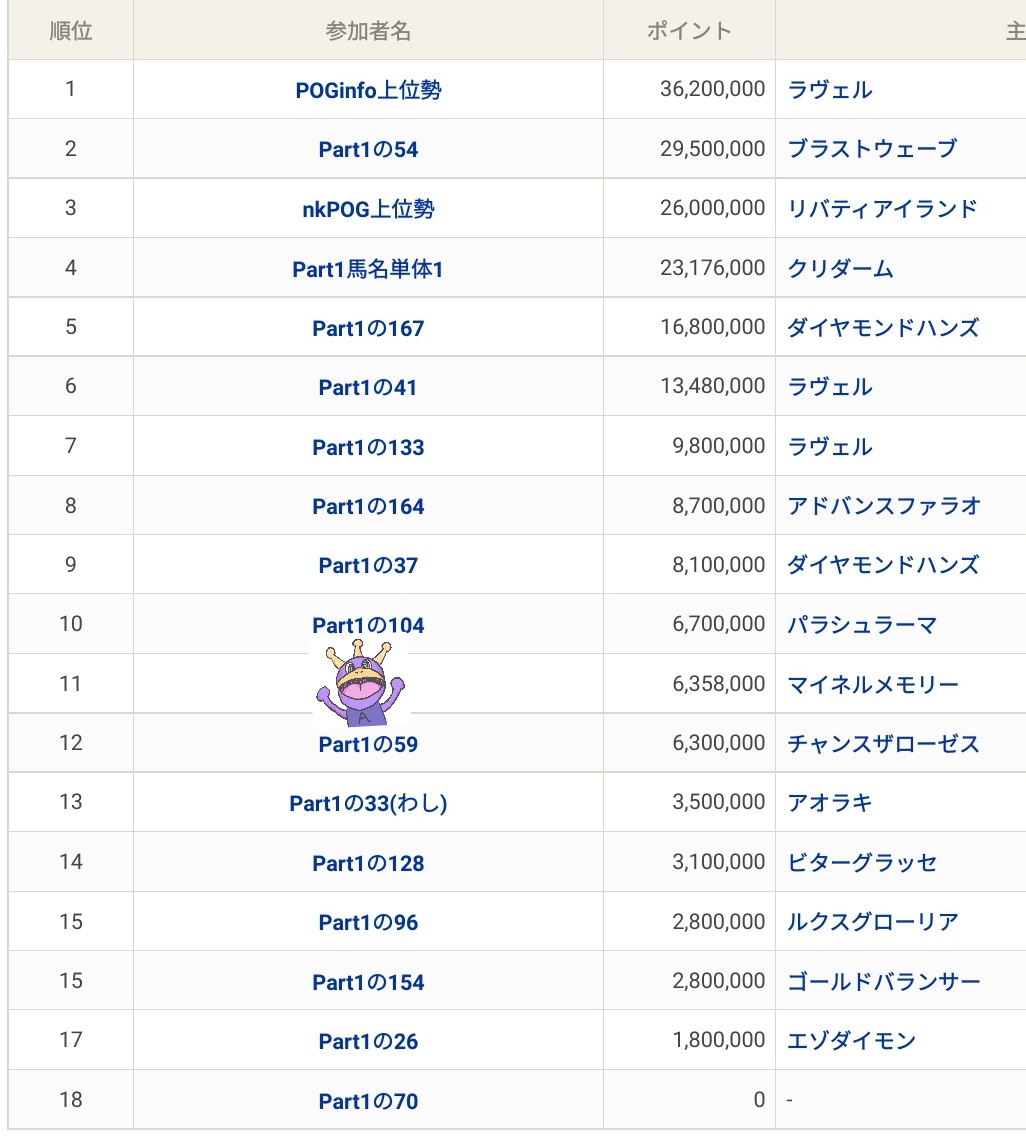Open the マイネルメモリー horse link

click(873, 684)
